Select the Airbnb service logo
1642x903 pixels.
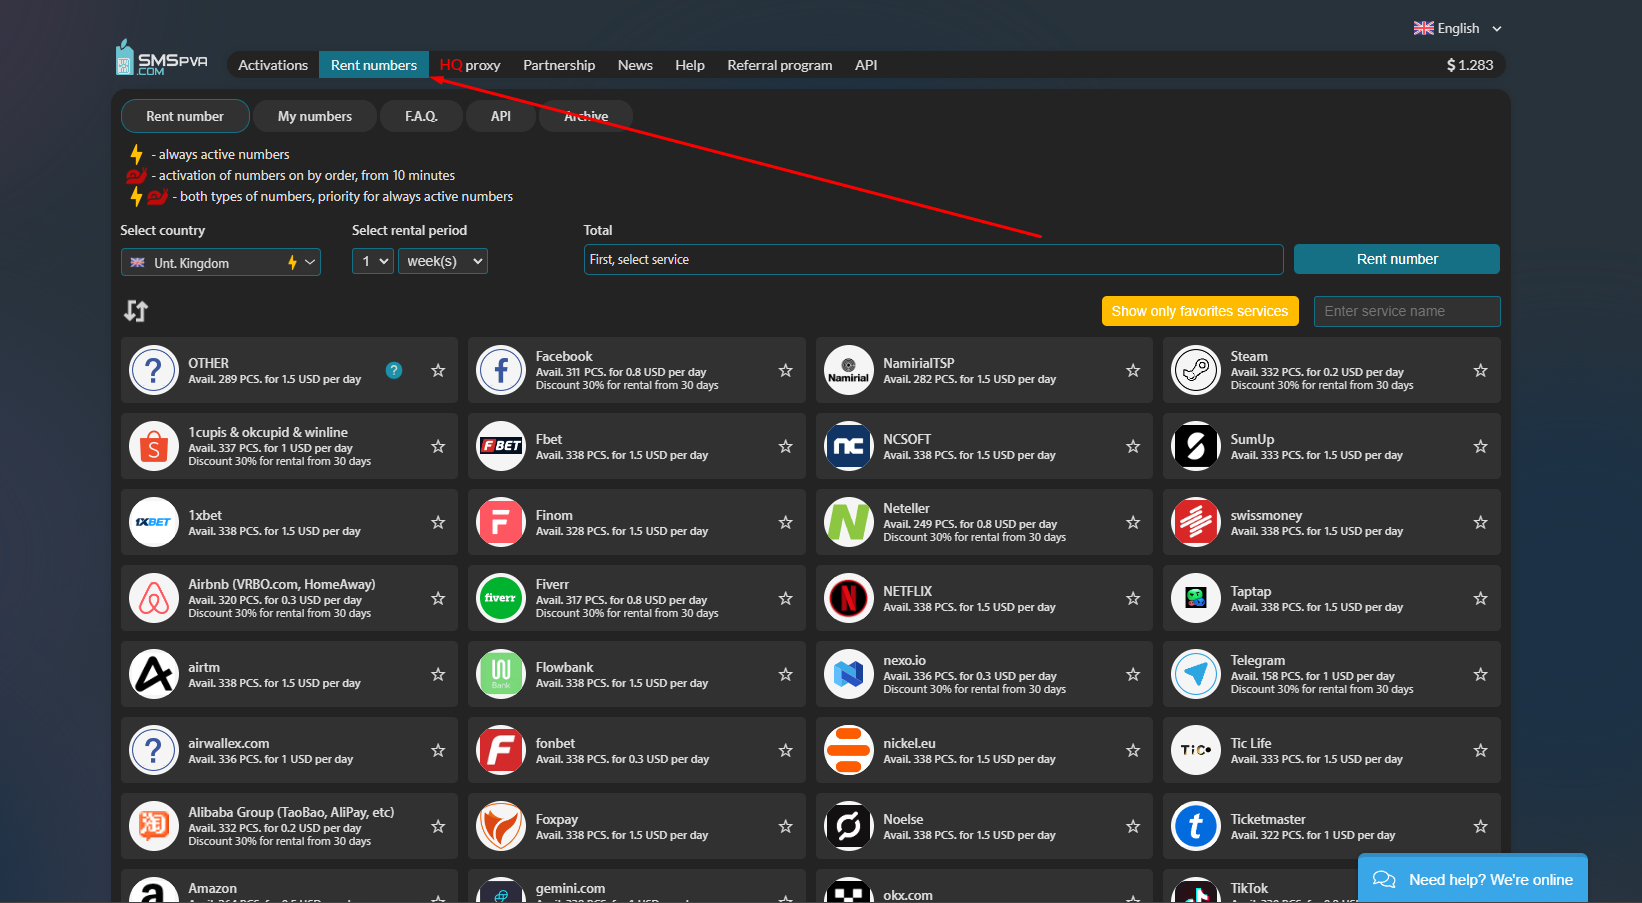pyautogui.click(x=154, y=598)
